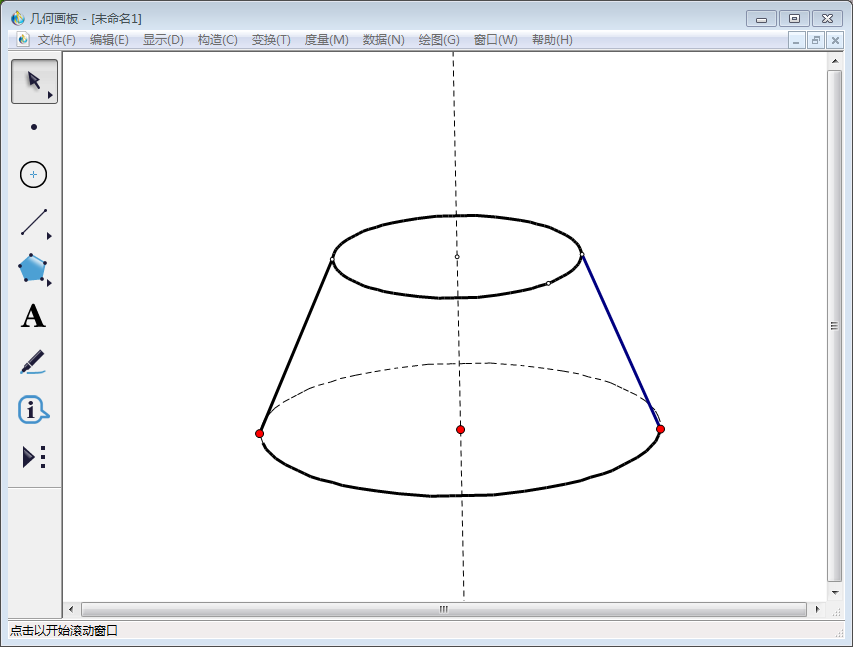Open the 帮助(H) menu
This screenshot has height=647, width=853.
click(x=552, y=40)
